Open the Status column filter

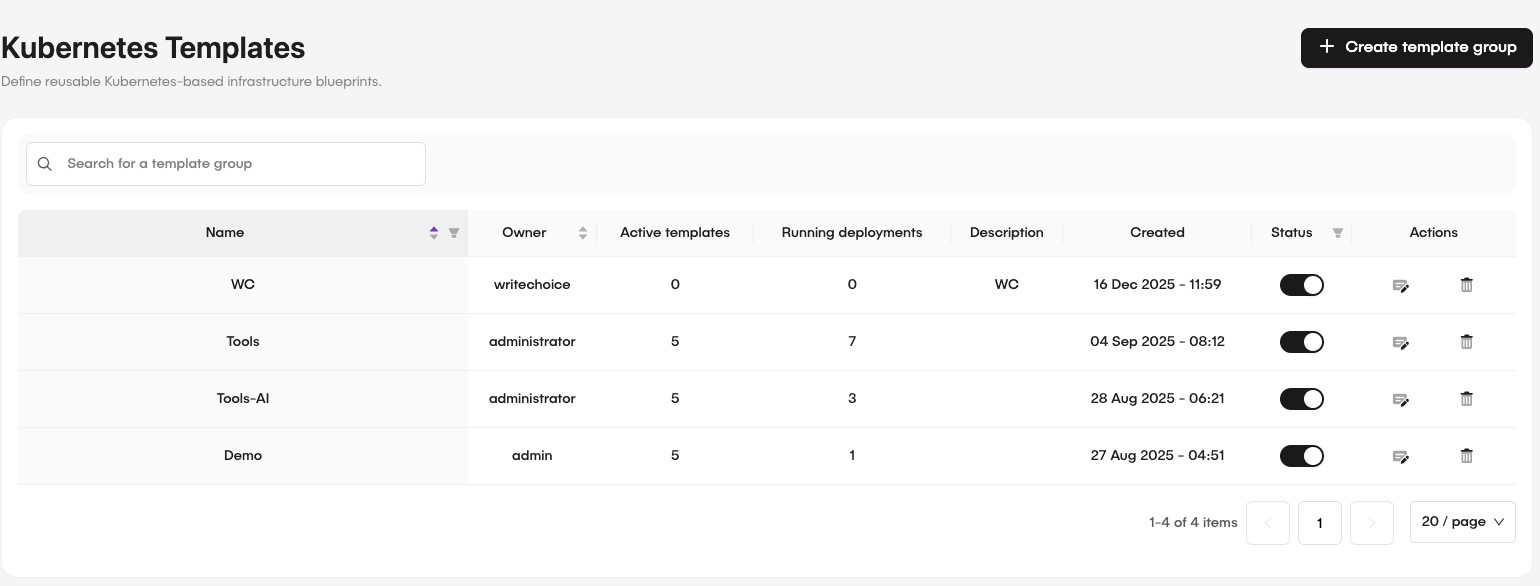[x=1337, y=233]
